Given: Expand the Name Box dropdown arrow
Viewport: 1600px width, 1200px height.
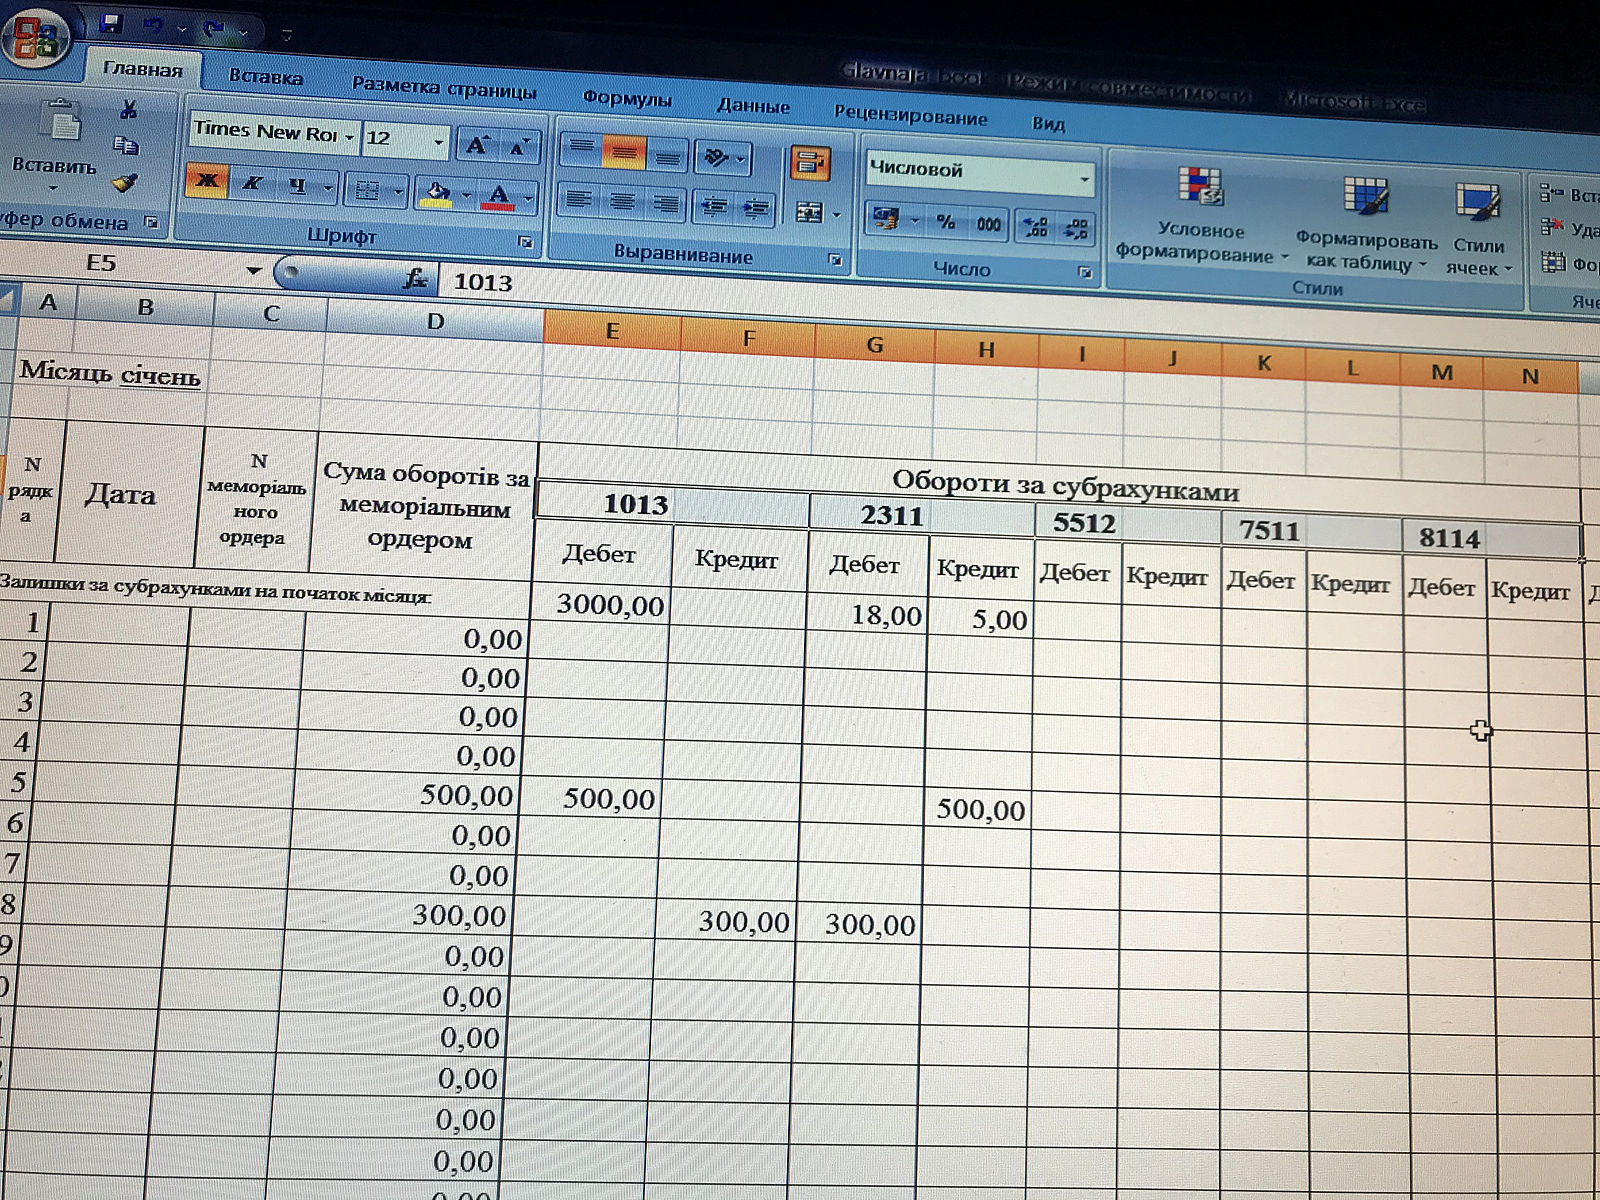Looking at the screenshot, I should pos(254,270).
